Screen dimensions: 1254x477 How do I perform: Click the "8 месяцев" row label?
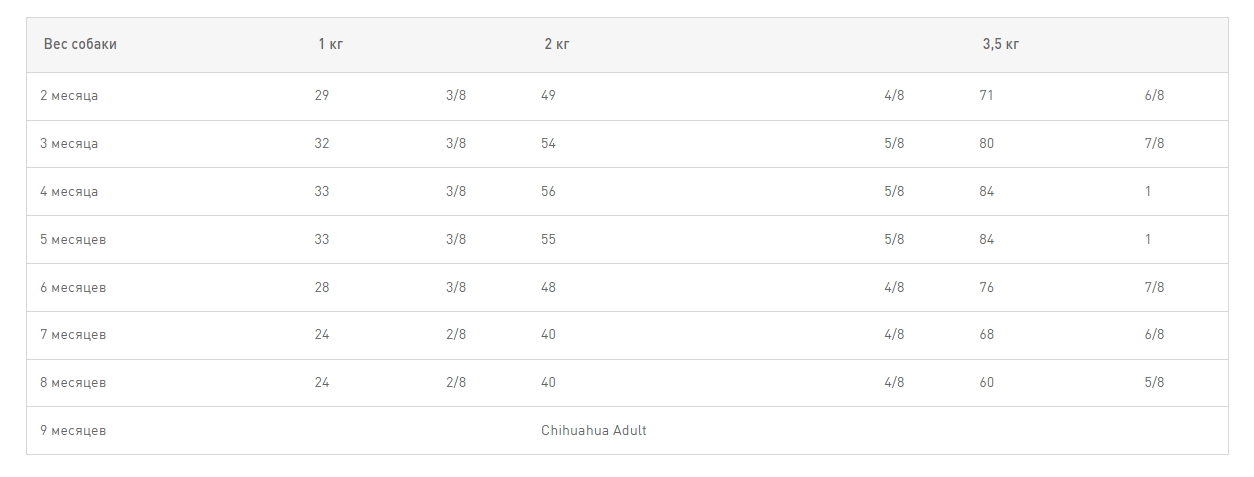(73, 383)
